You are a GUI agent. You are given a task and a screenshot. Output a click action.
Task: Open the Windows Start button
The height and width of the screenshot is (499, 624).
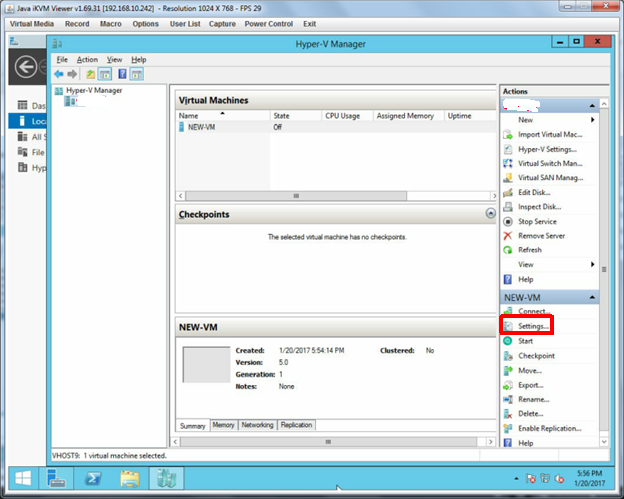23,478
